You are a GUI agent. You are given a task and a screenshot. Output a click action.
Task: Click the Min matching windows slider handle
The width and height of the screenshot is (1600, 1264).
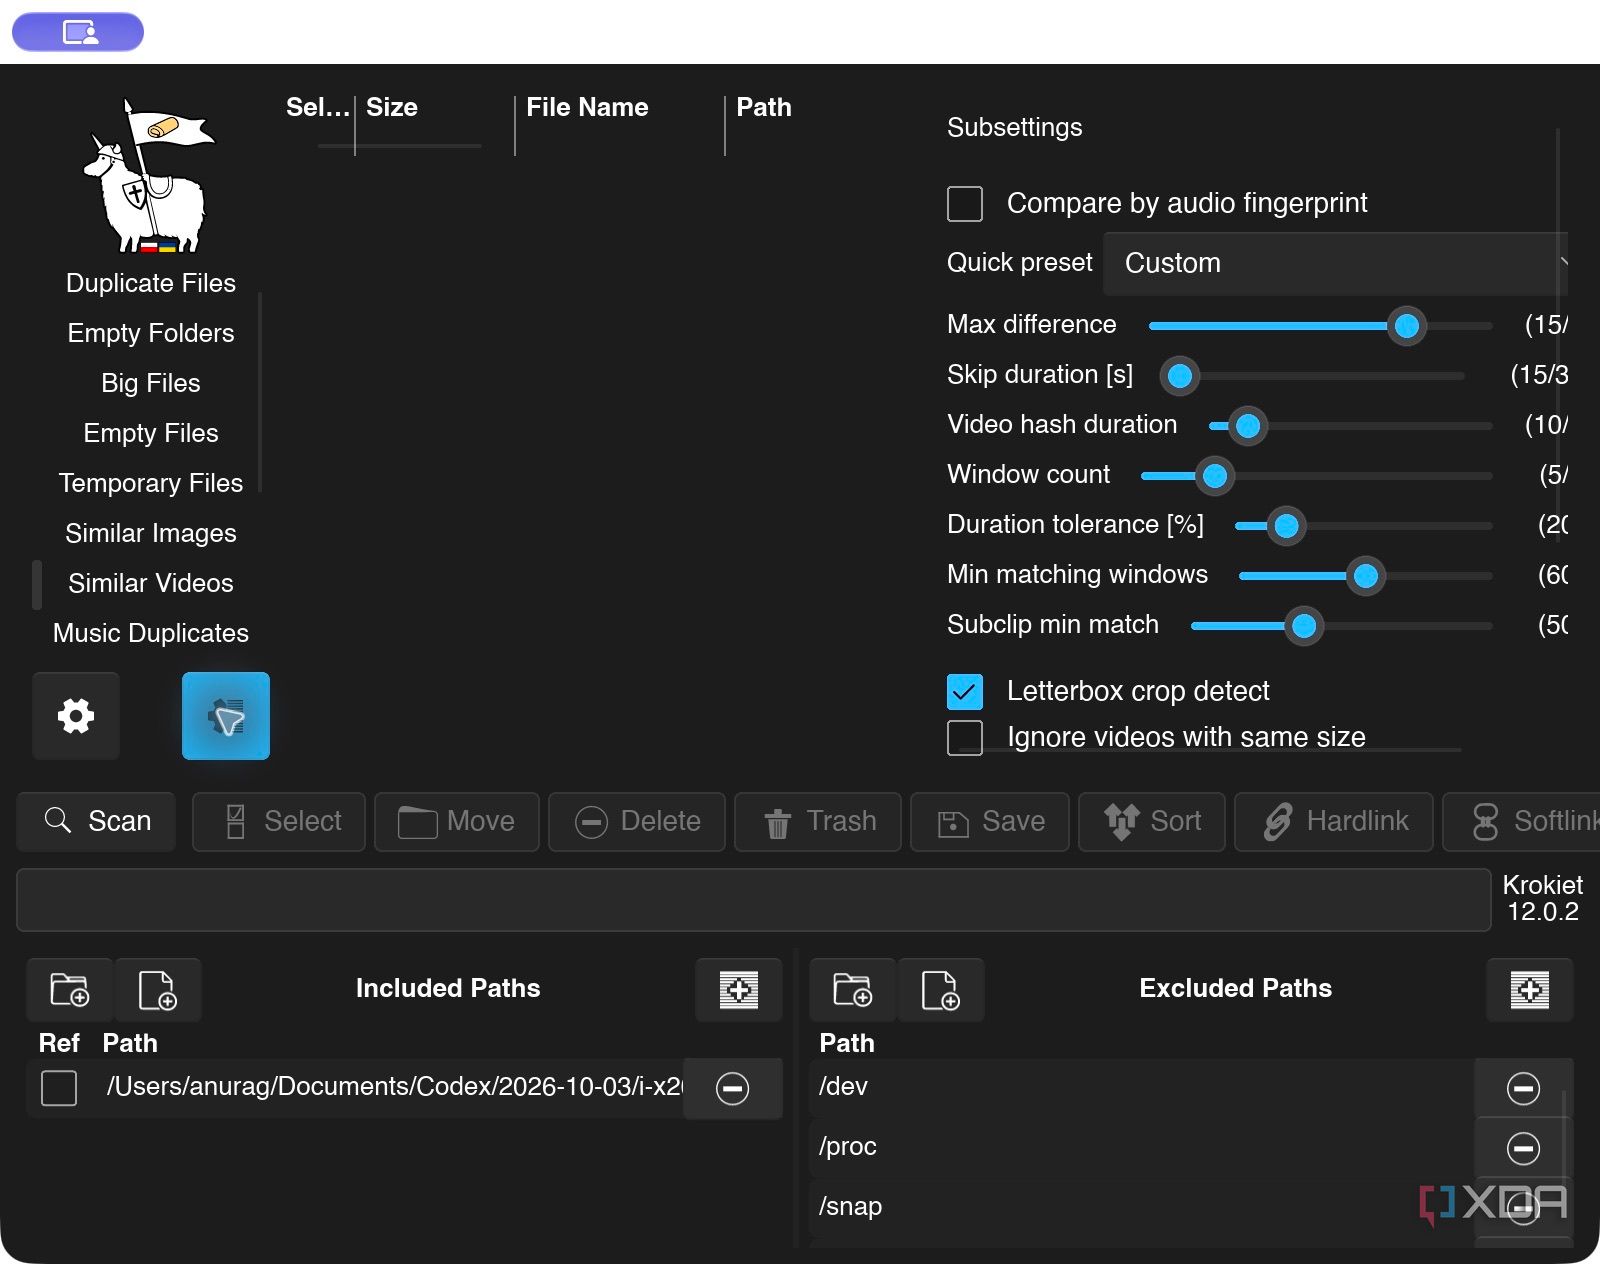1366,576
